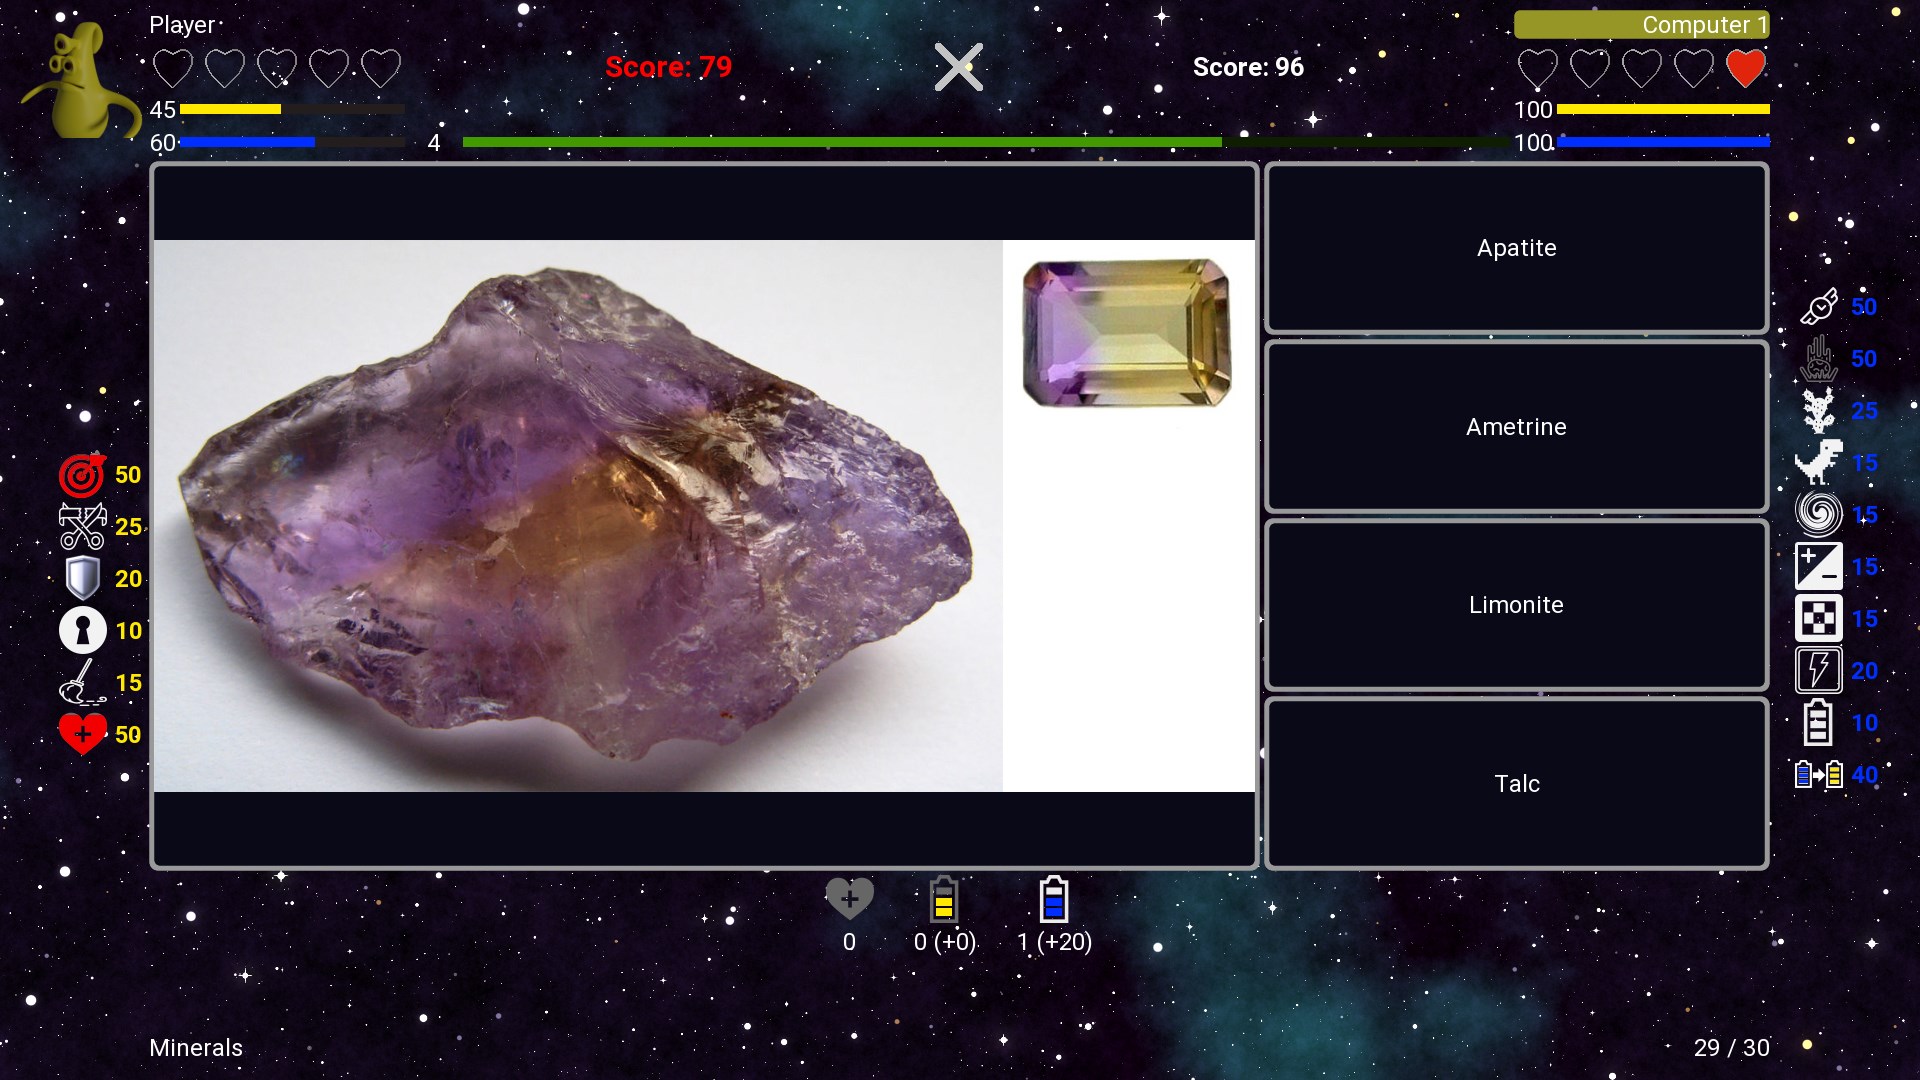Click the green round progress bar

pos(841,142)
